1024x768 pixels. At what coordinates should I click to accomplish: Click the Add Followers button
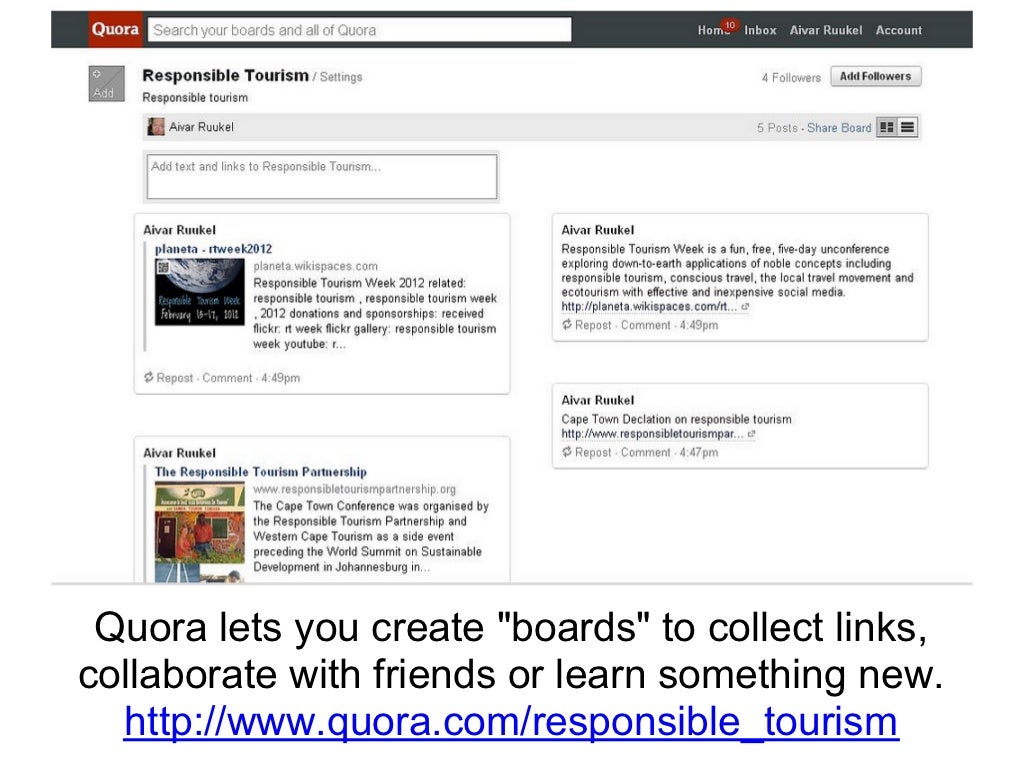876,76
